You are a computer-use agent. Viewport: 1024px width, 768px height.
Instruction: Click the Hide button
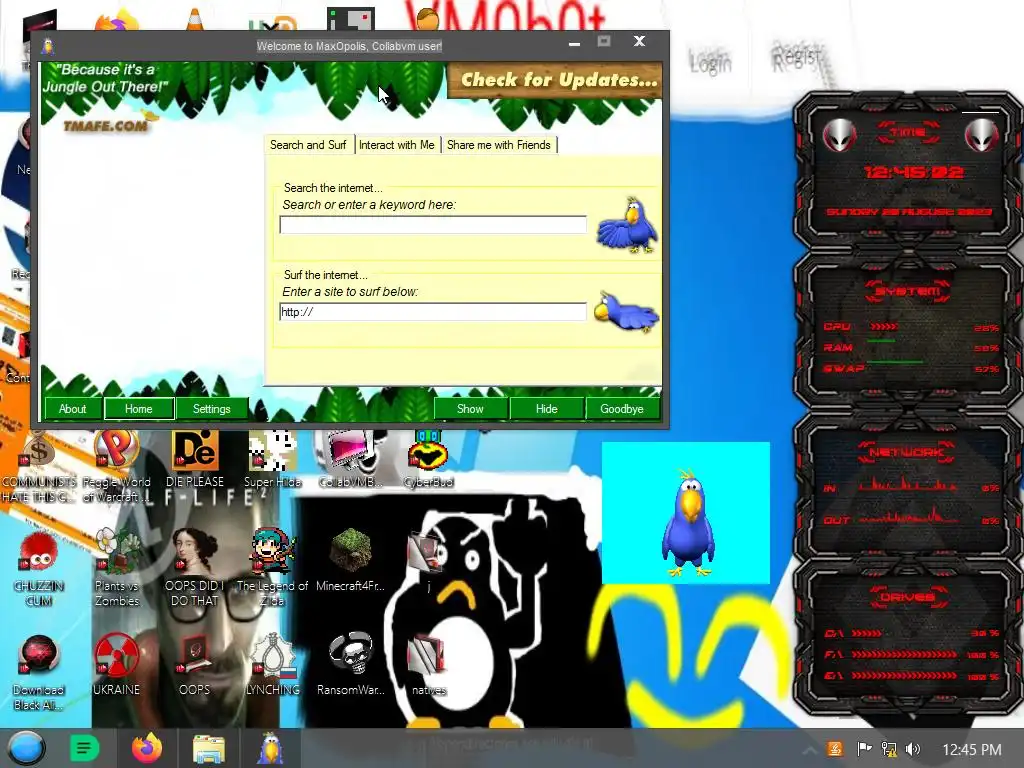click(x=547, y=409)
